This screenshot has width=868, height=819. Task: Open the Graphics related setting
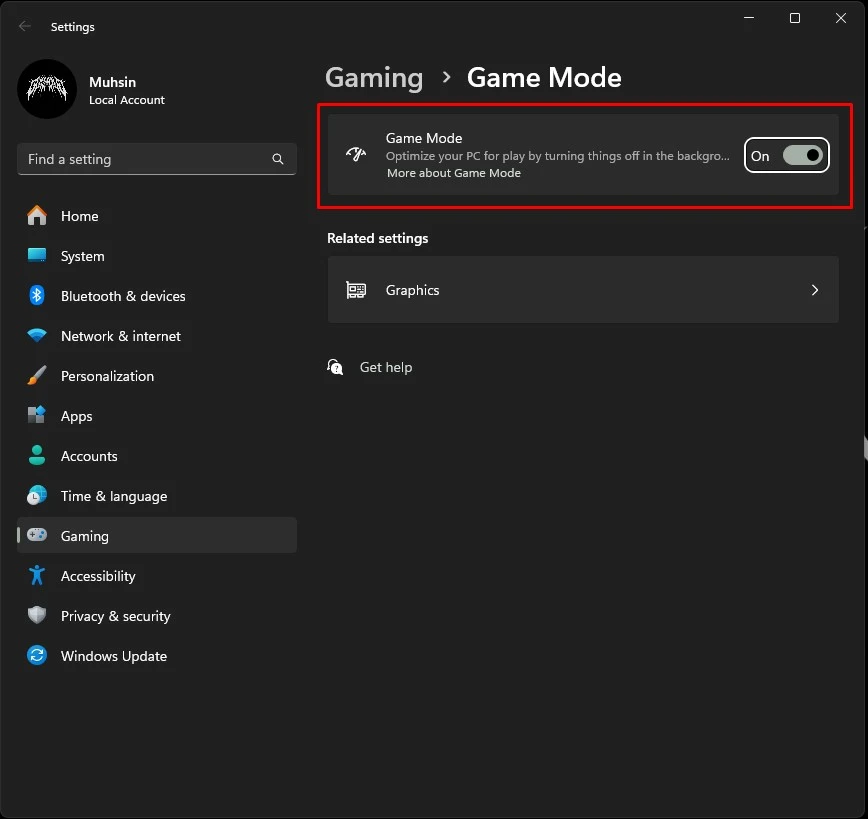tap(583, 290)
